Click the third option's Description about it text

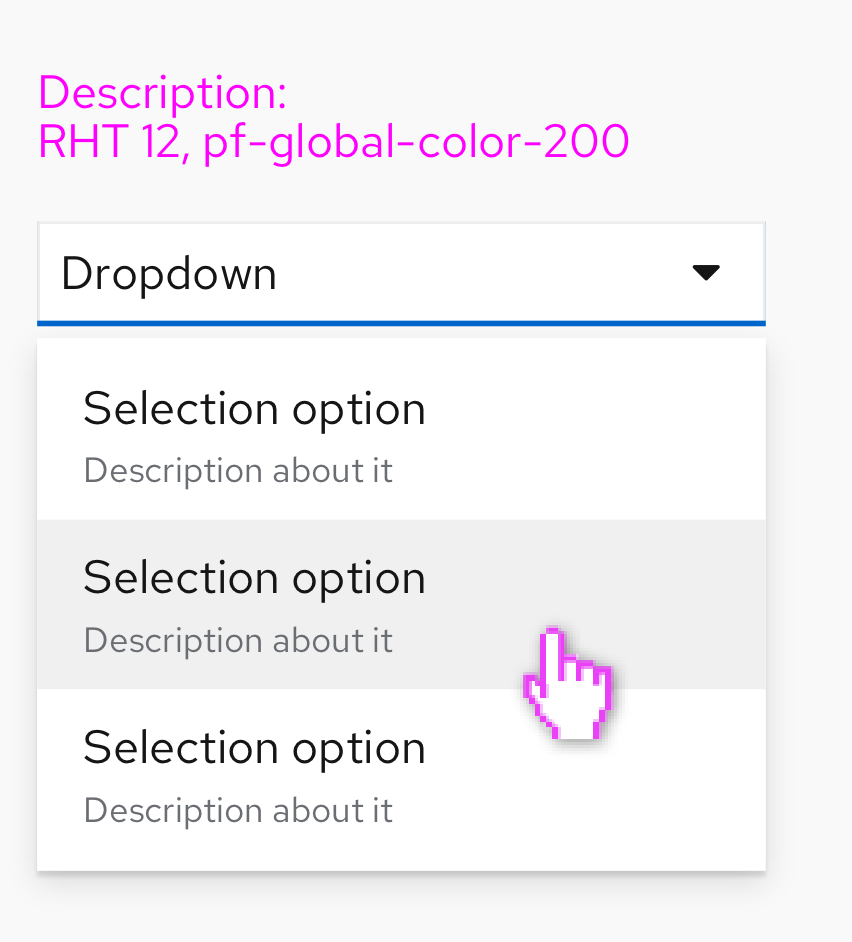[x=238, y=810]
